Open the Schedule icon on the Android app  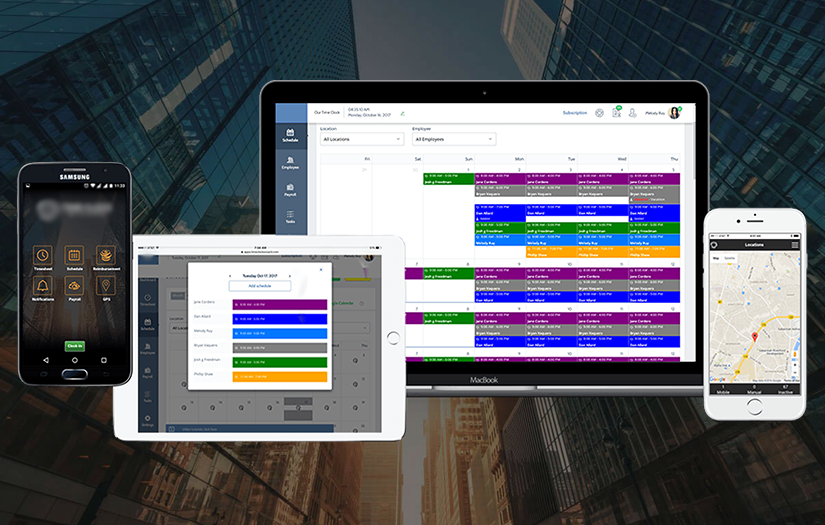[74, 256]
